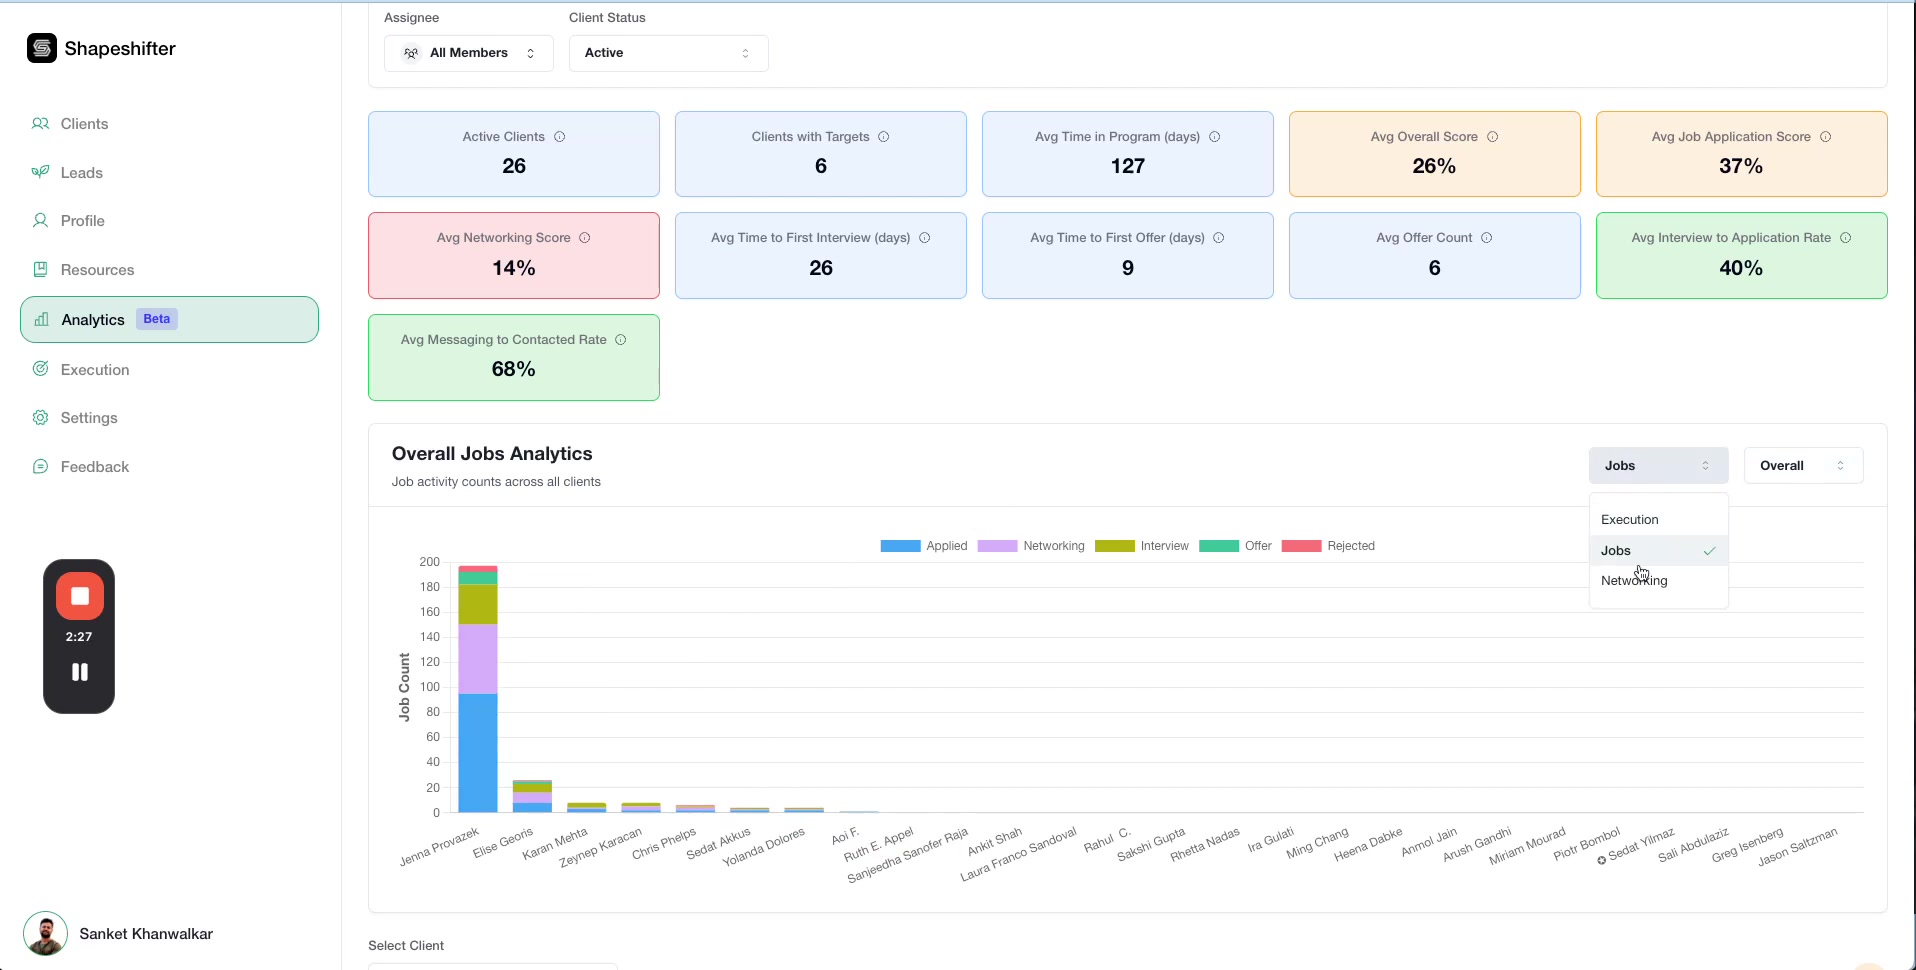
Task: Open the Overall view dropdown
Action: (x=1803, y=465)
